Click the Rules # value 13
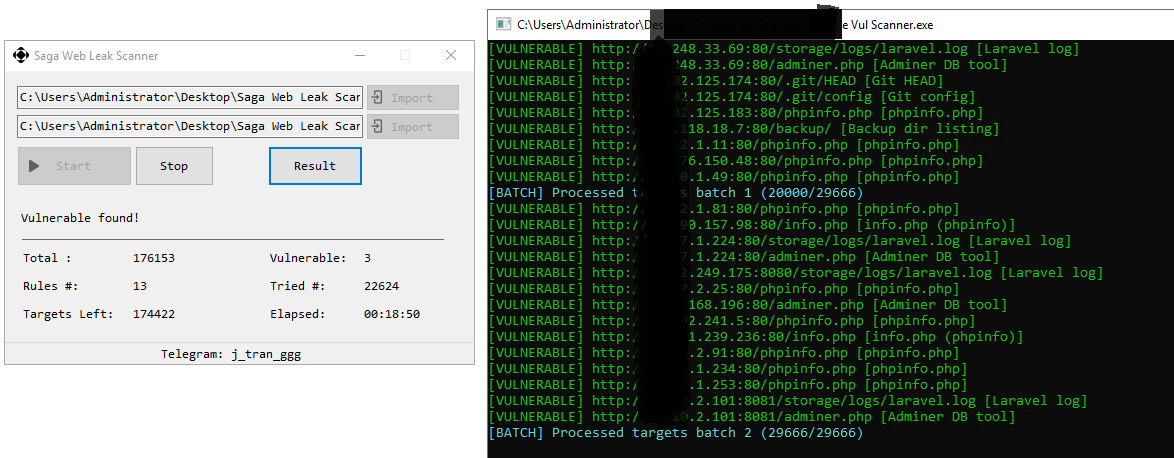This screenshot has height=458, width=1174. pyautogui.click(x=140, y=286)
